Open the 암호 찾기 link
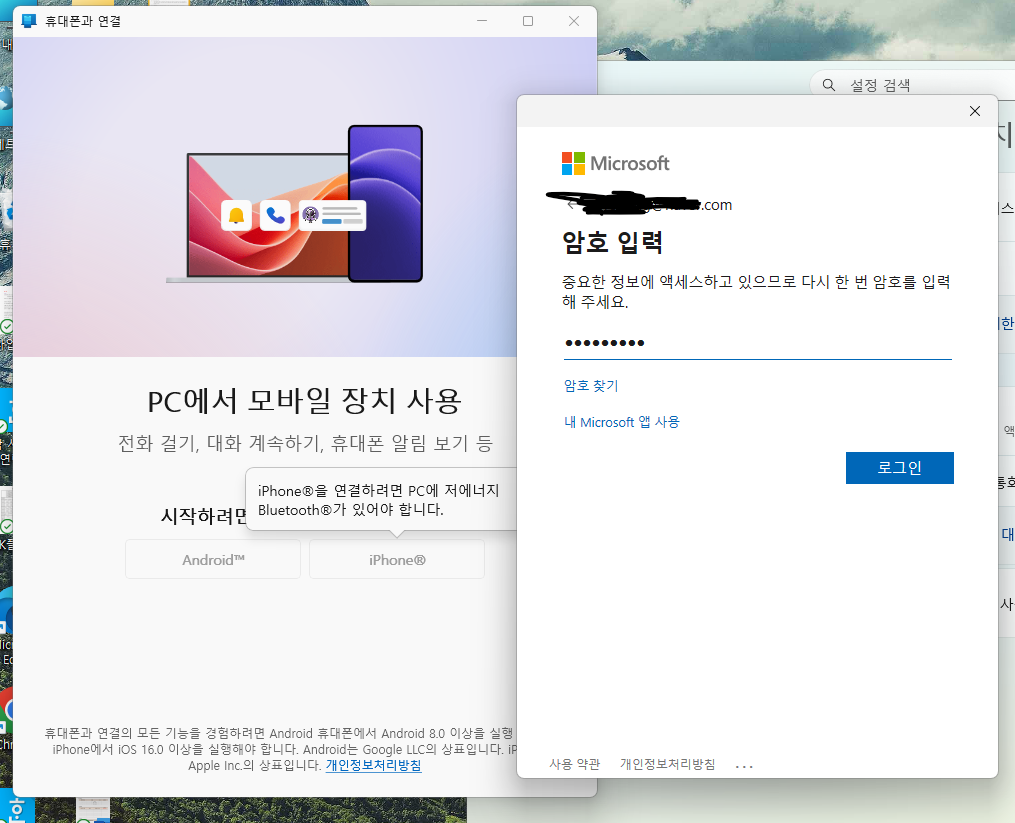This screenshot has width=1015, height=823. click(591, 385)
